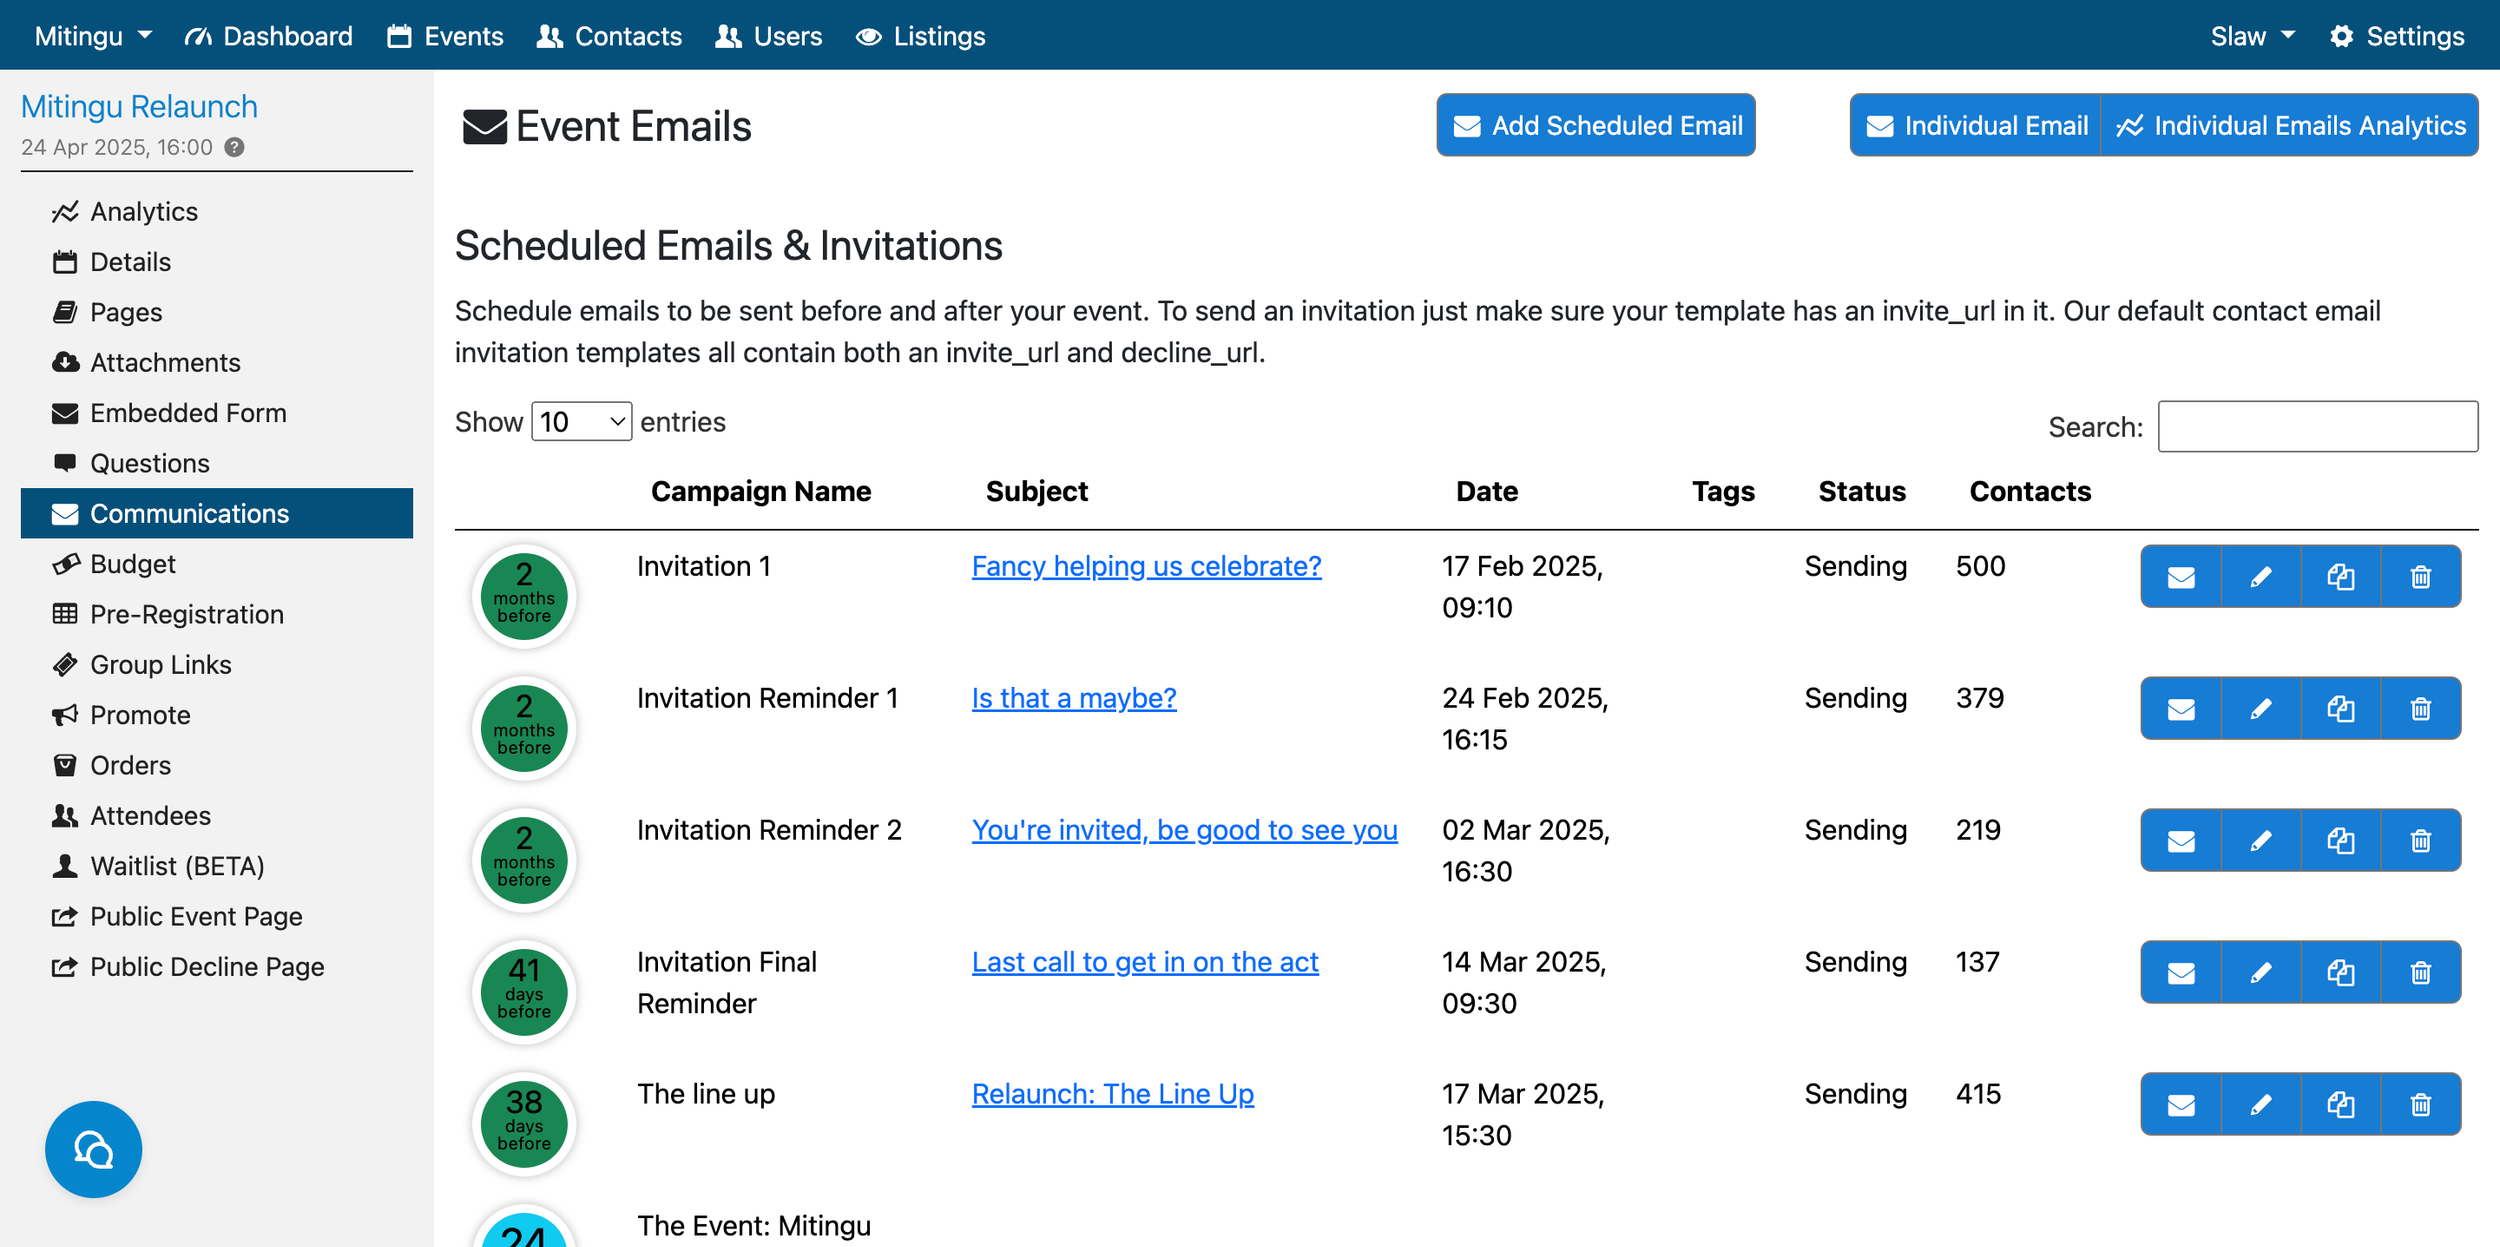Click the duplicate icon for The line up
The width and height of the screenshot is (2500, 1247).
point(2340,1105)
